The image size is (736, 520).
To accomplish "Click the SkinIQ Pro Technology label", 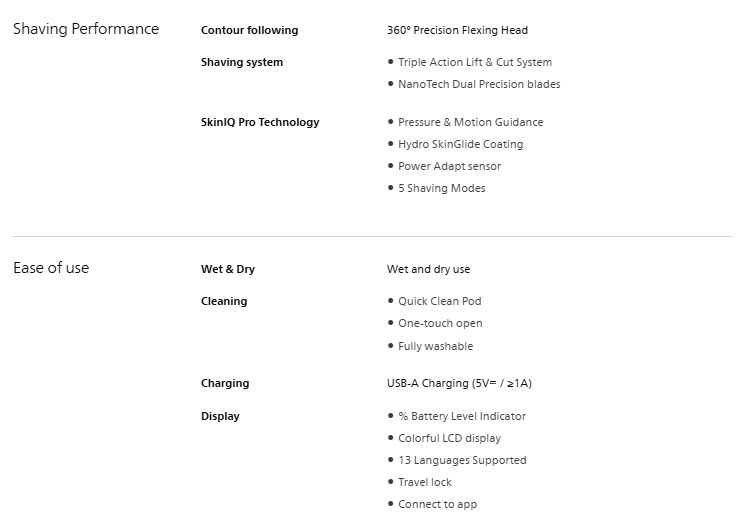I will [x=260, y=122].
